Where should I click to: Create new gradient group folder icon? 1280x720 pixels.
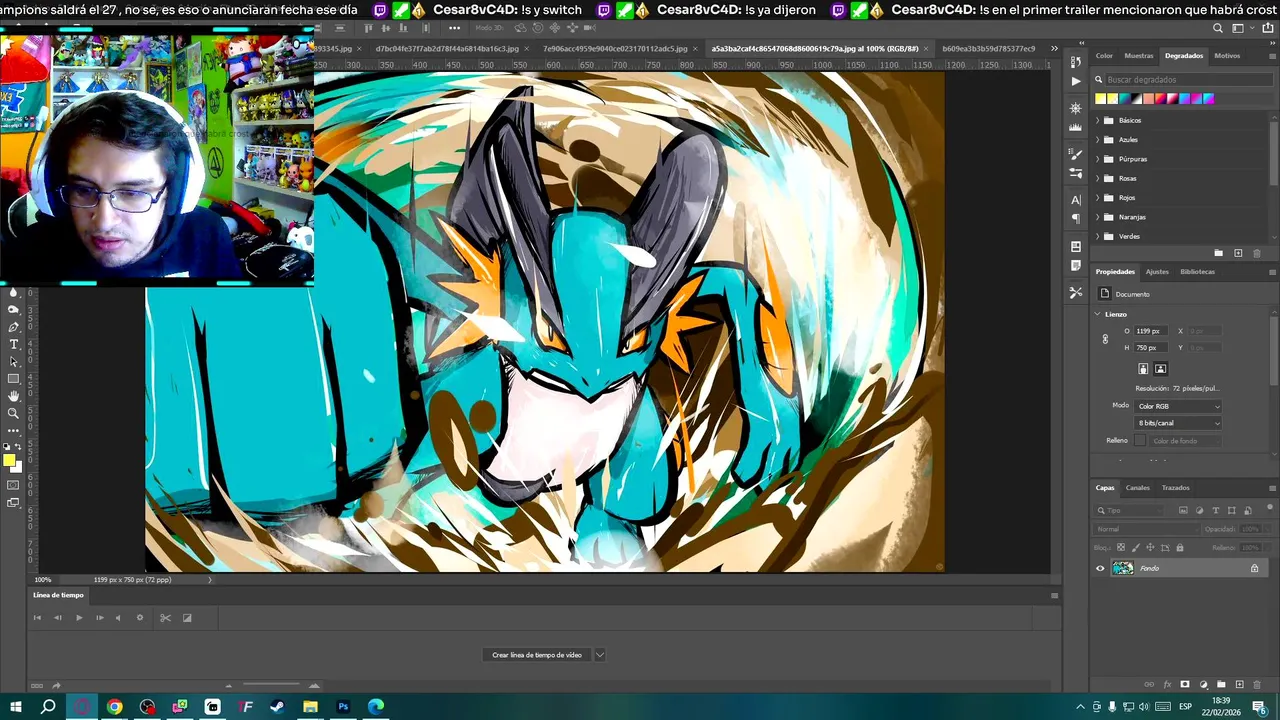[1218, 253]
